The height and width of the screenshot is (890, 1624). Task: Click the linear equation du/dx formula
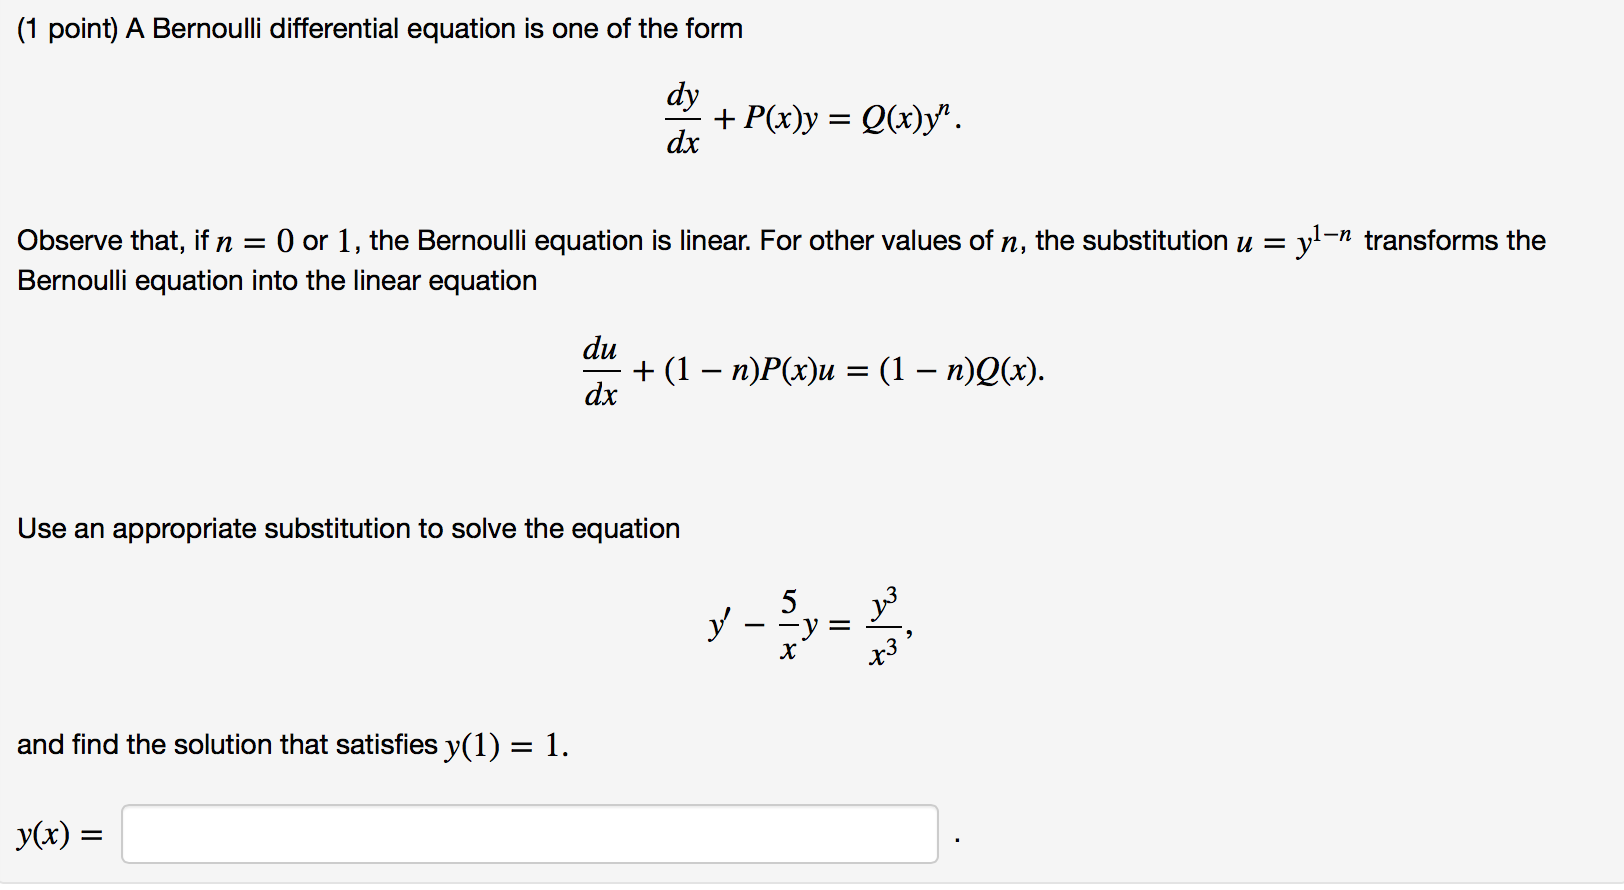(x=602, y=370)
